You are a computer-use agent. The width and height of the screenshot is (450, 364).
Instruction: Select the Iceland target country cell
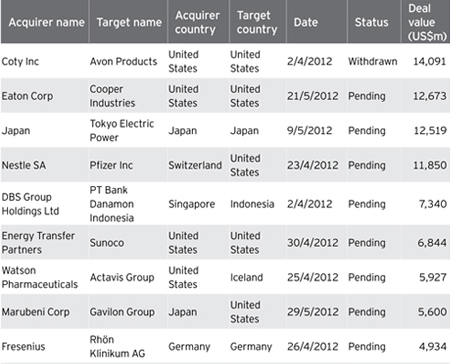pos(246,277)
